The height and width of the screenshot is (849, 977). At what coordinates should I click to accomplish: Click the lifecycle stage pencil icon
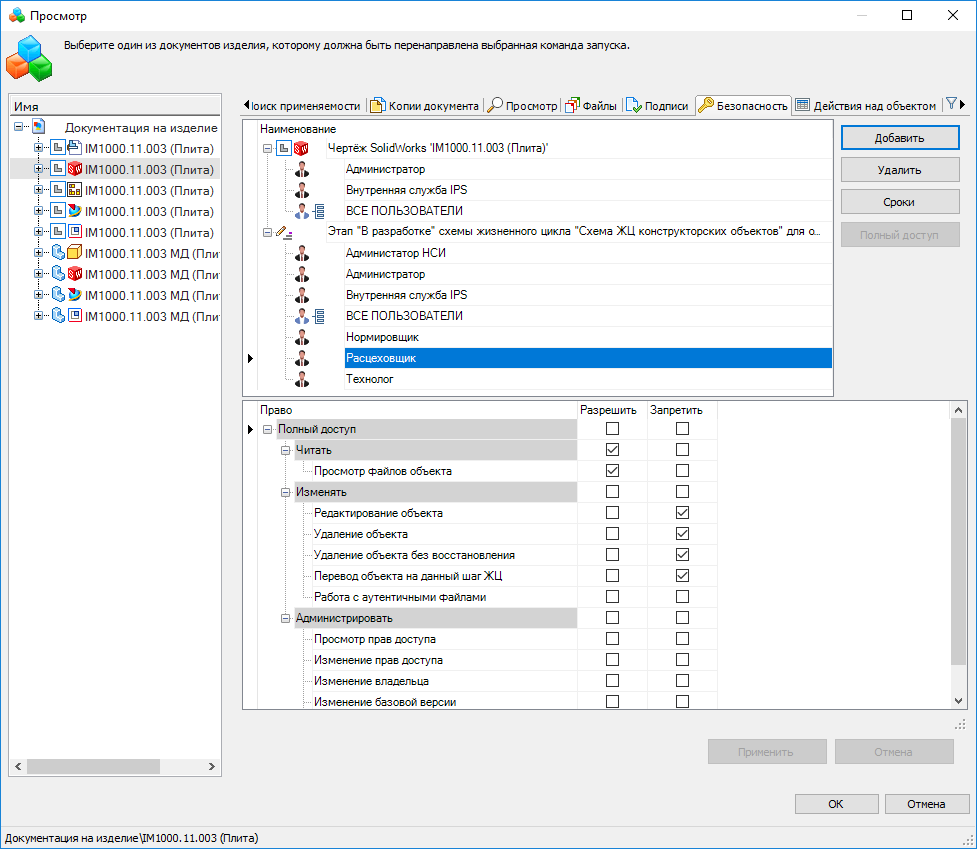285,232
